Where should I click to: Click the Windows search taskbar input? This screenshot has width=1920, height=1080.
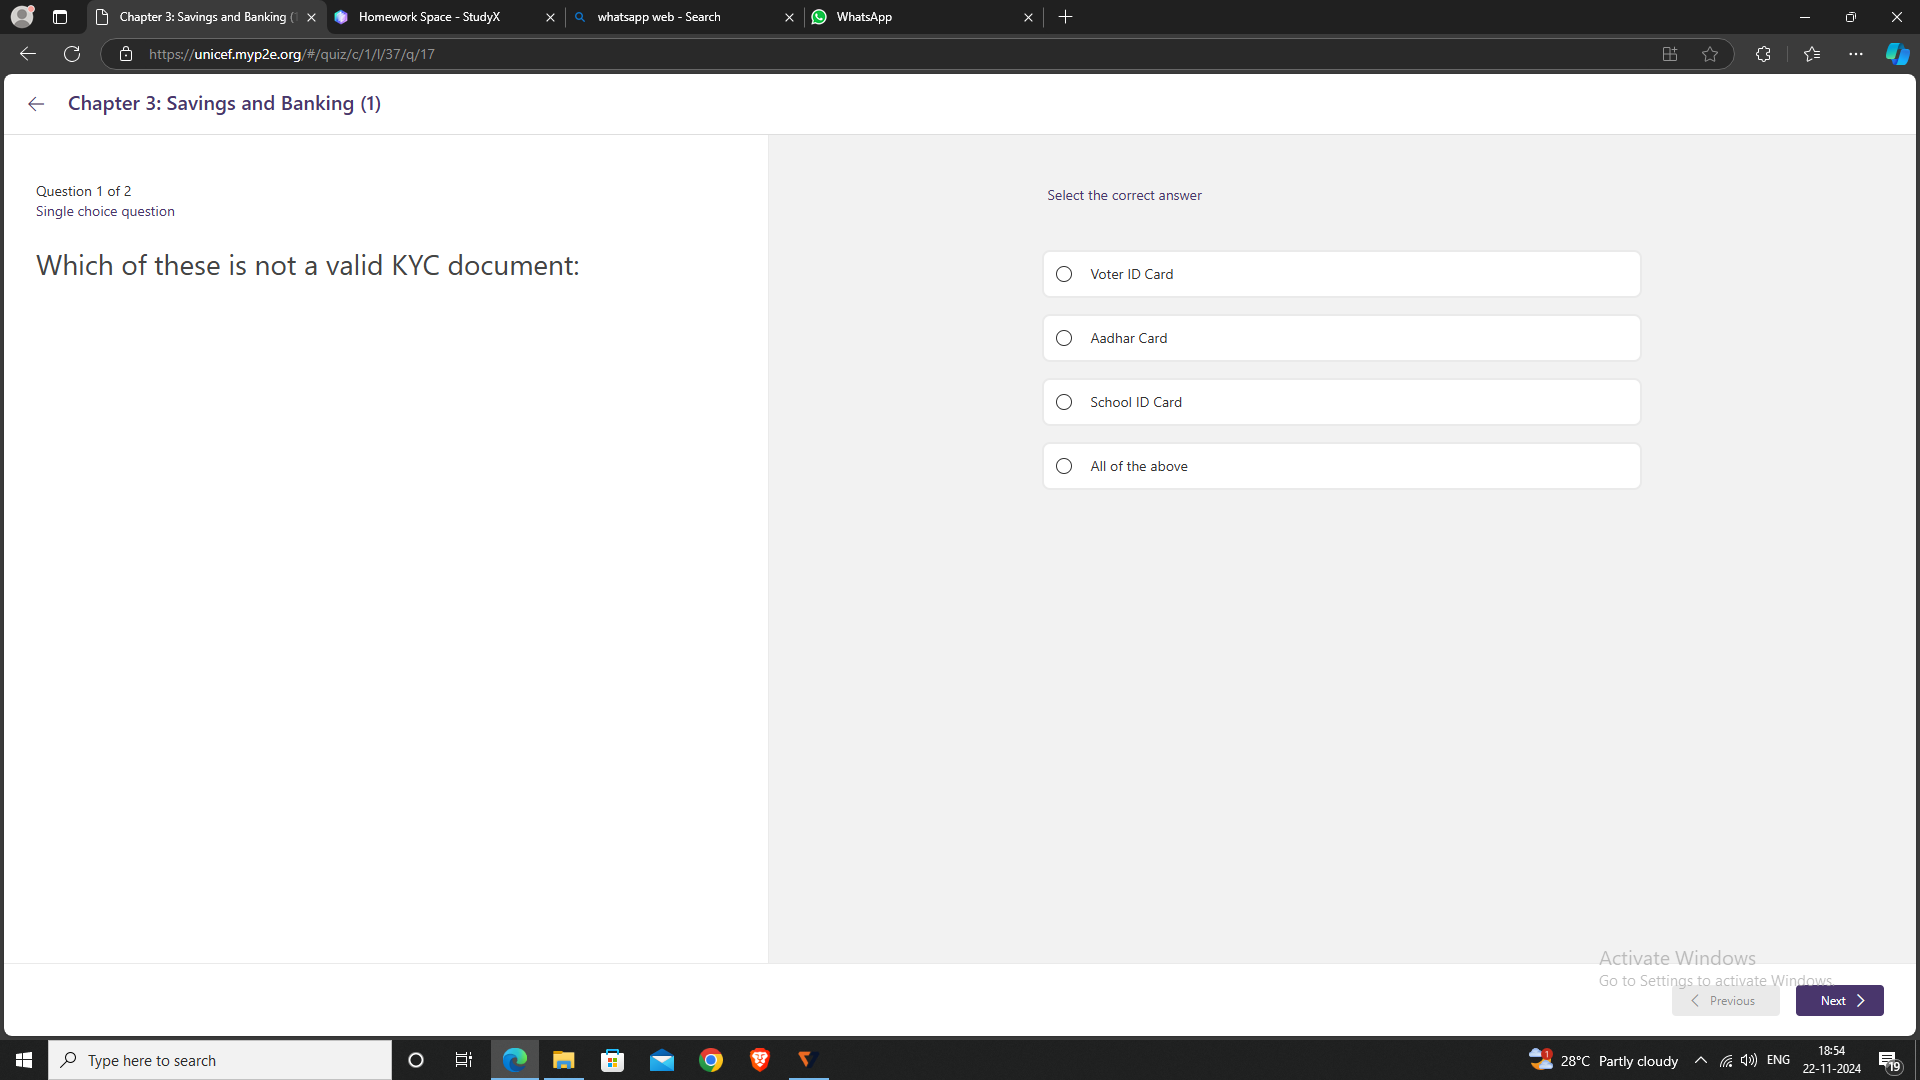click(x=220, y=1060)
